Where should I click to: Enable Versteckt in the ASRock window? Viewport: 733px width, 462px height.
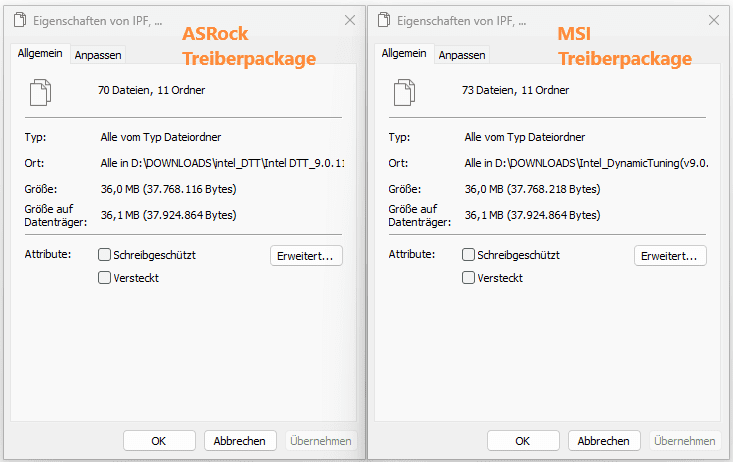coord(104,278)
